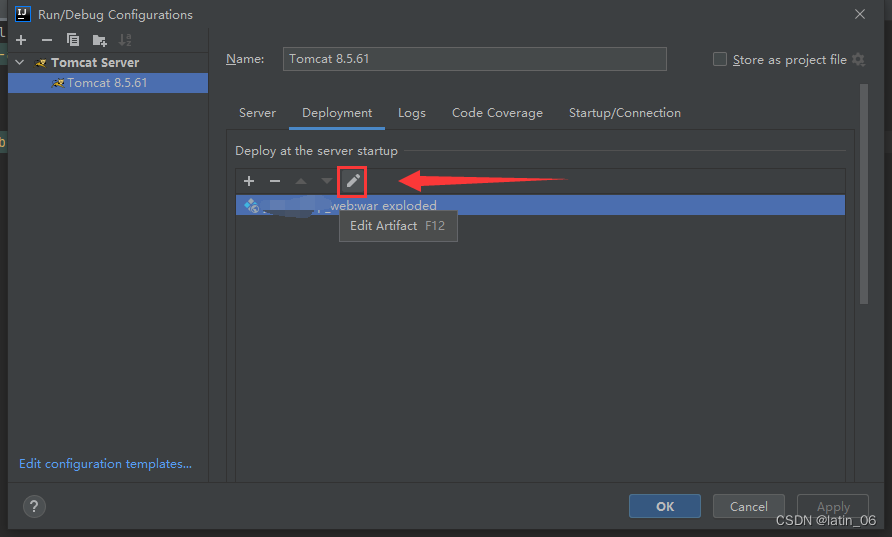Add a new run configuration

coord(21,40)
